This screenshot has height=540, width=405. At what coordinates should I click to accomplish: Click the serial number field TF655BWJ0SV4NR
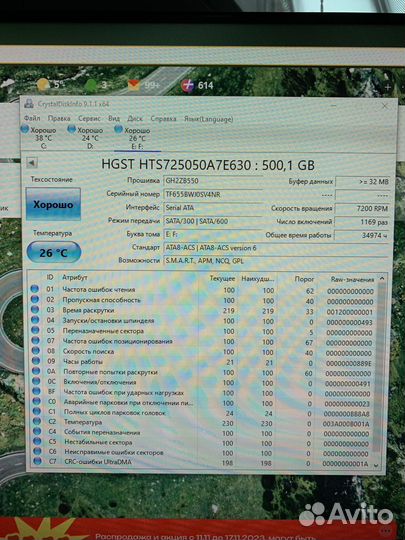(x=212, y=194)
